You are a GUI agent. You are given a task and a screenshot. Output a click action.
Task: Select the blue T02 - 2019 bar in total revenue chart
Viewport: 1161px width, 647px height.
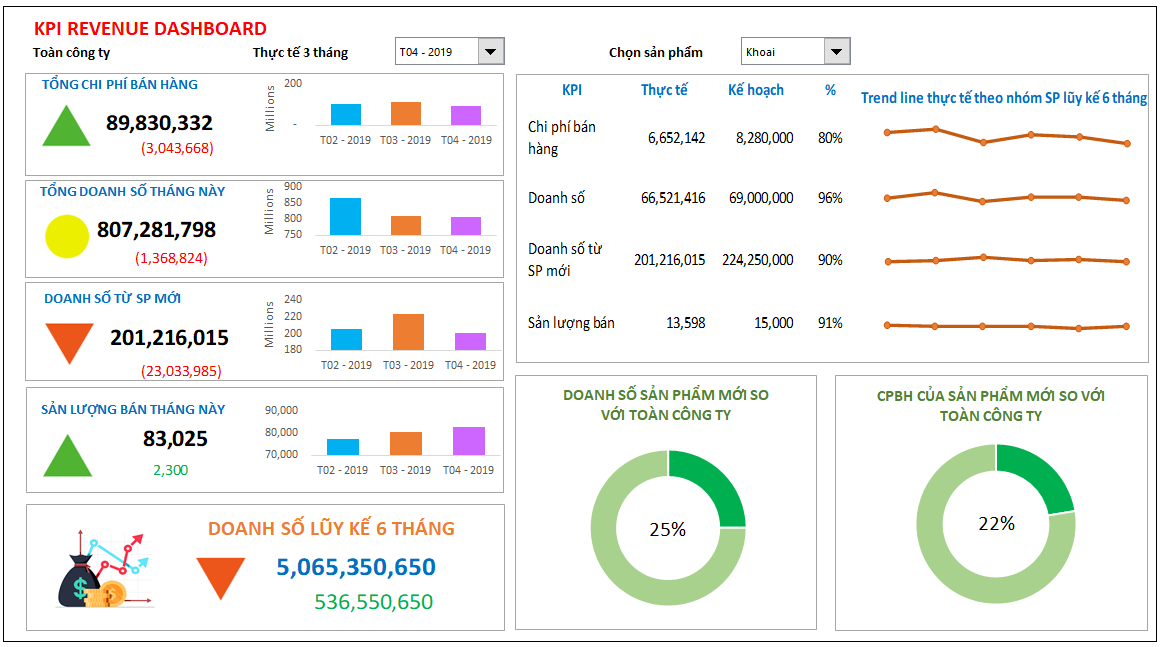pos(345,216)
